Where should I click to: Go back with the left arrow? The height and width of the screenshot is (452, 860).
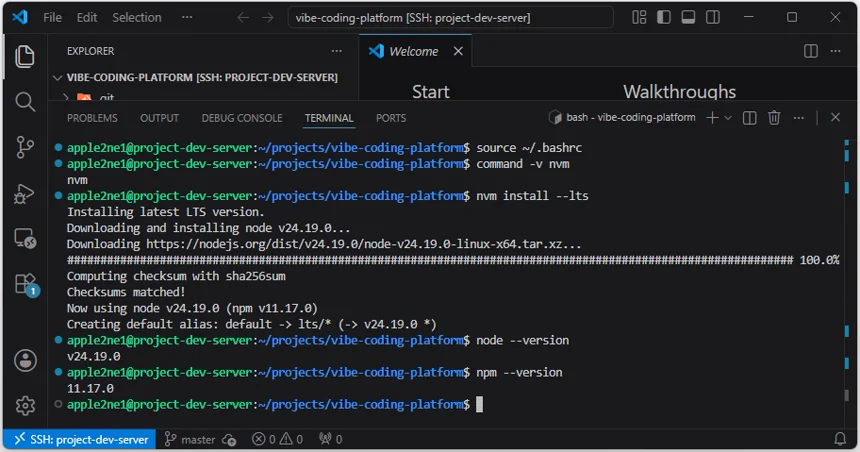pos(243,18)
